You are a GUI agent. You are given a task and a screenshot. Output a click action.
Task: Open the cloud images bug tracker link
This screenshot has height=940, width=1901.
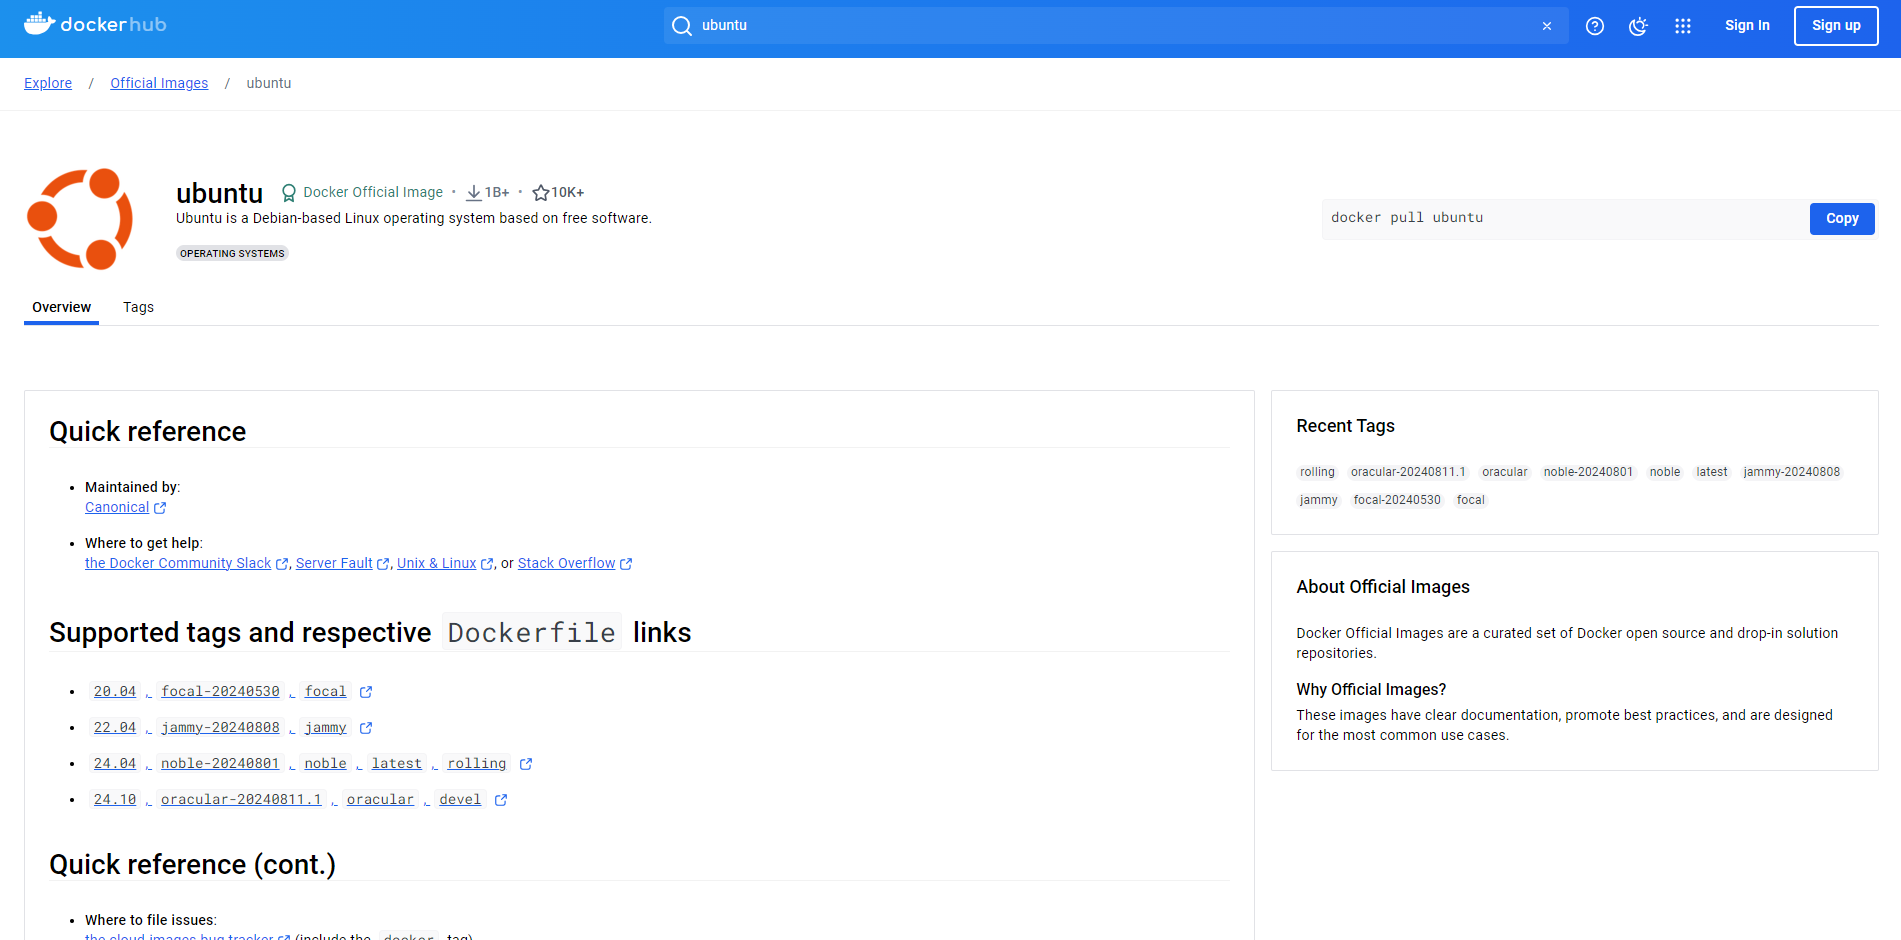pos(179,936)
